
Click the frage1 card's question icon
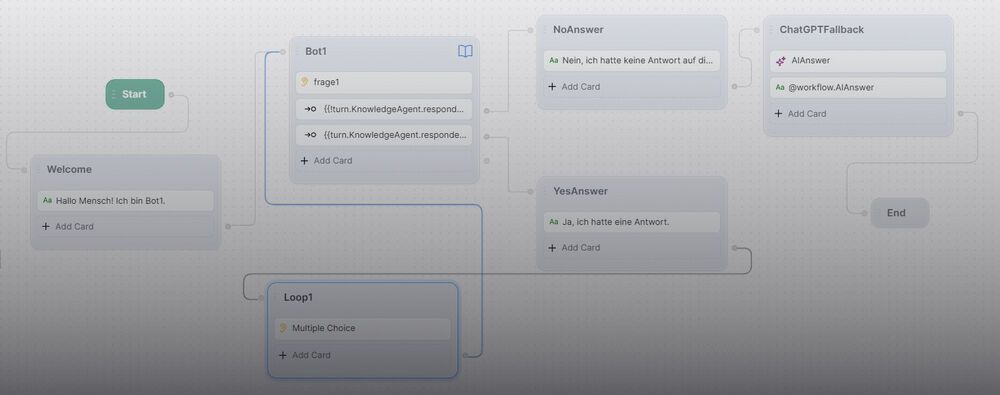(x=305, y=82)
